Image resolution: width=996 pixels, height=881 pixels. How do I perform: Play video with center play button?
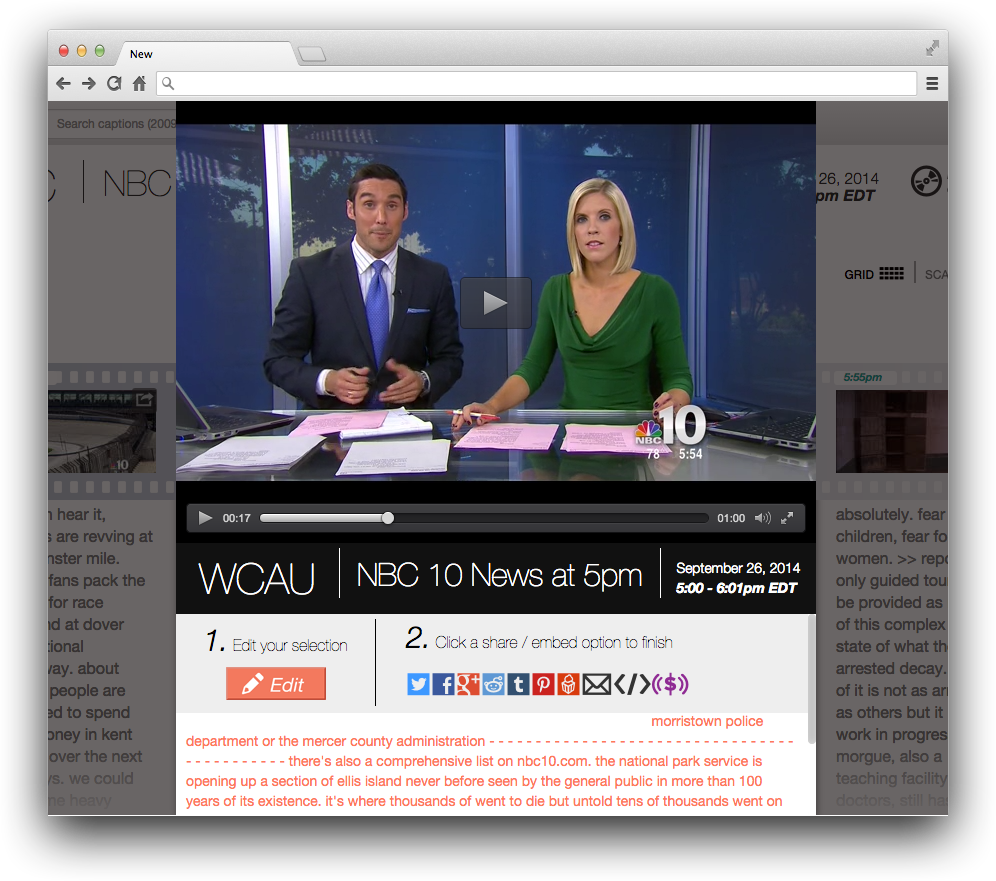(x=495, y=303)
